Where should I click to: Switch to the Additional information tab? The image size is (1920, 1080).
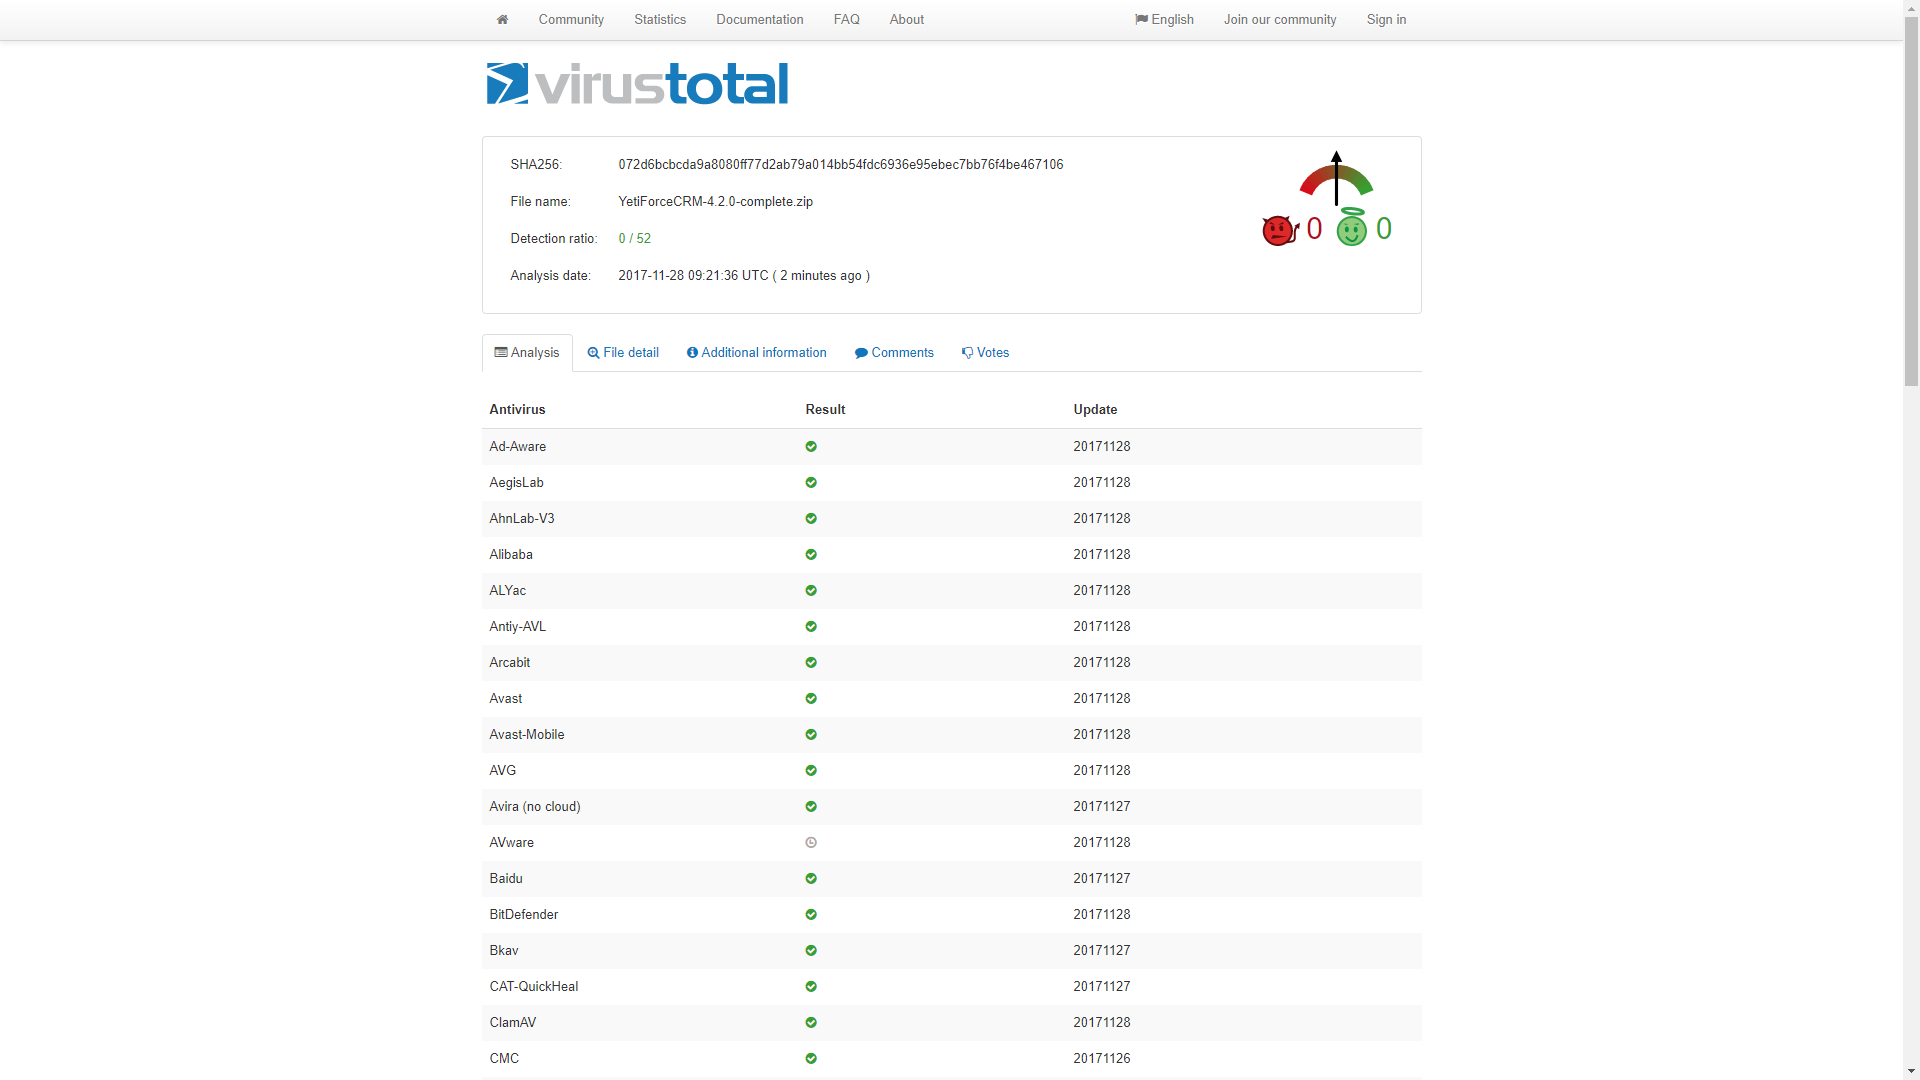click(757, 353)
